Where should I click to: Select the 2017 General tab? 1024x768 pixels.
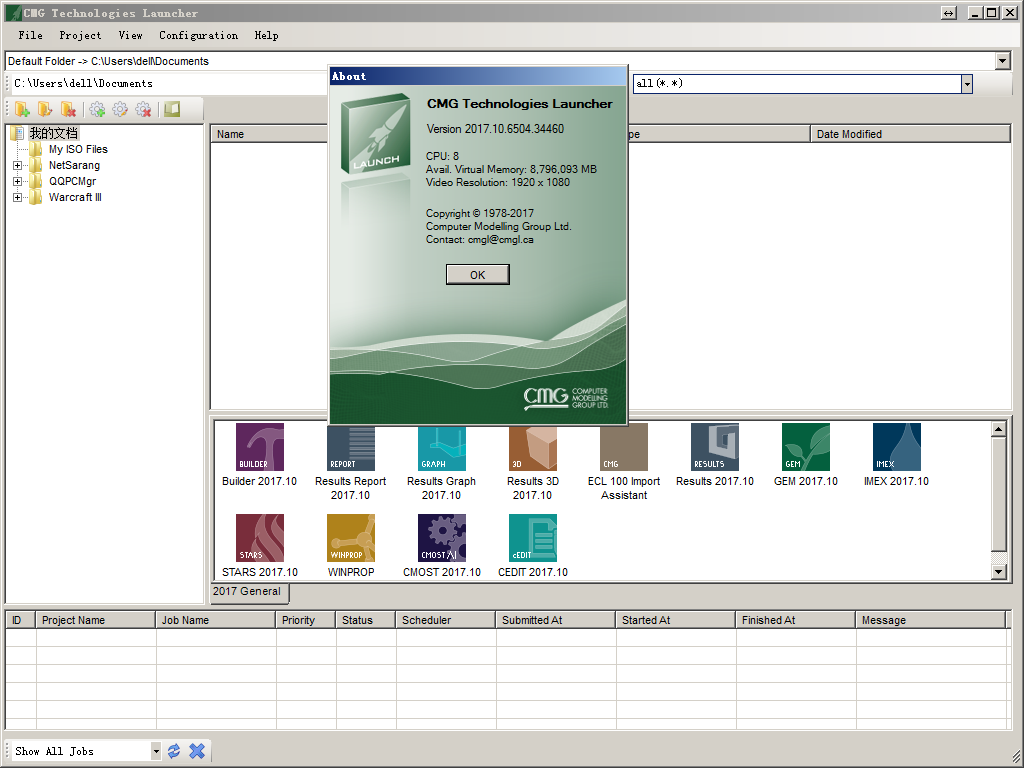(x=249, y=592)
